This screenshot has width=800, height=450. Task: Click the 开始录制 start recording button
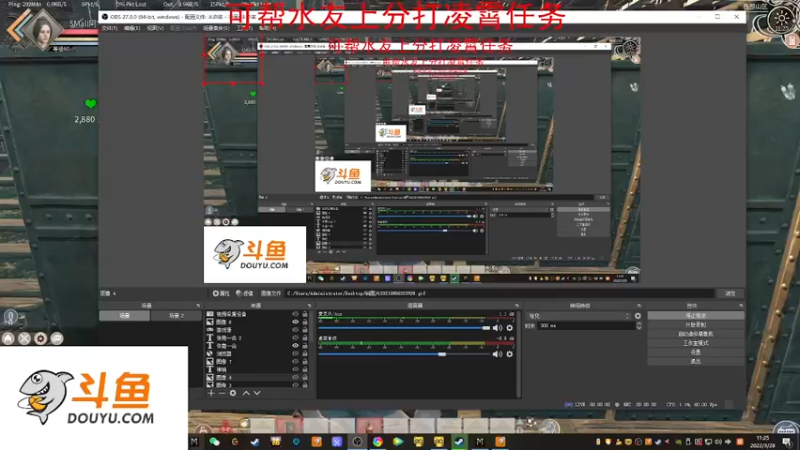tap(695, 325)
